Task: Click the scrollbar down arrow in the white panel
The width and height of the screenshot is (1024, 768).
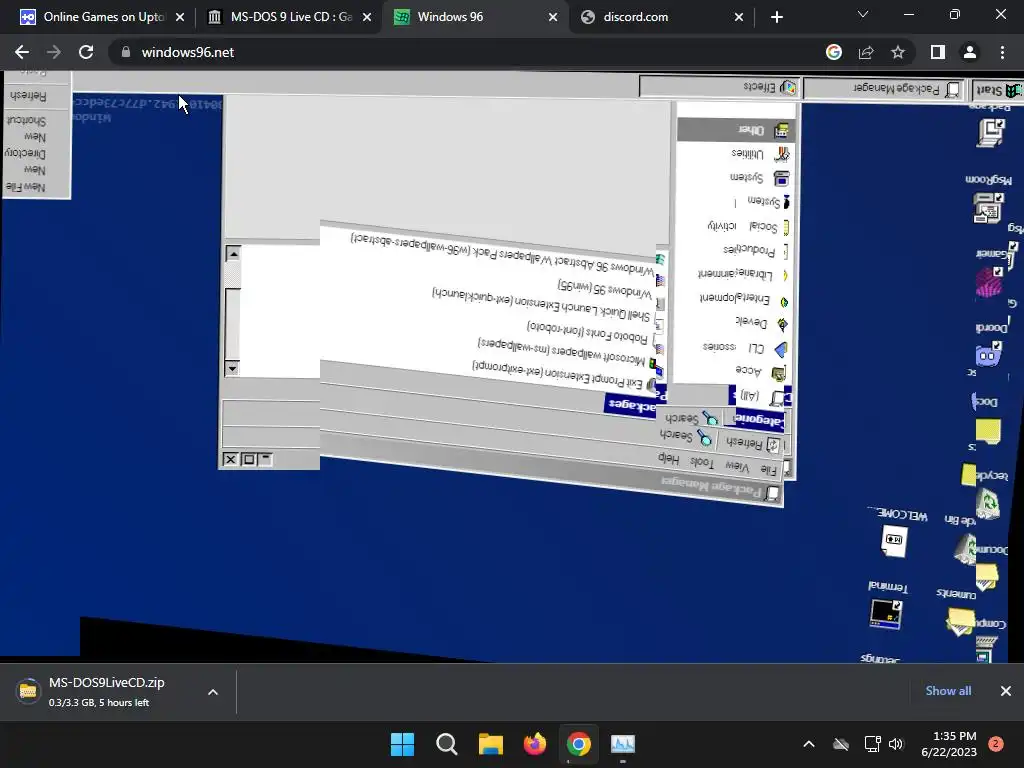Action: 232,368
